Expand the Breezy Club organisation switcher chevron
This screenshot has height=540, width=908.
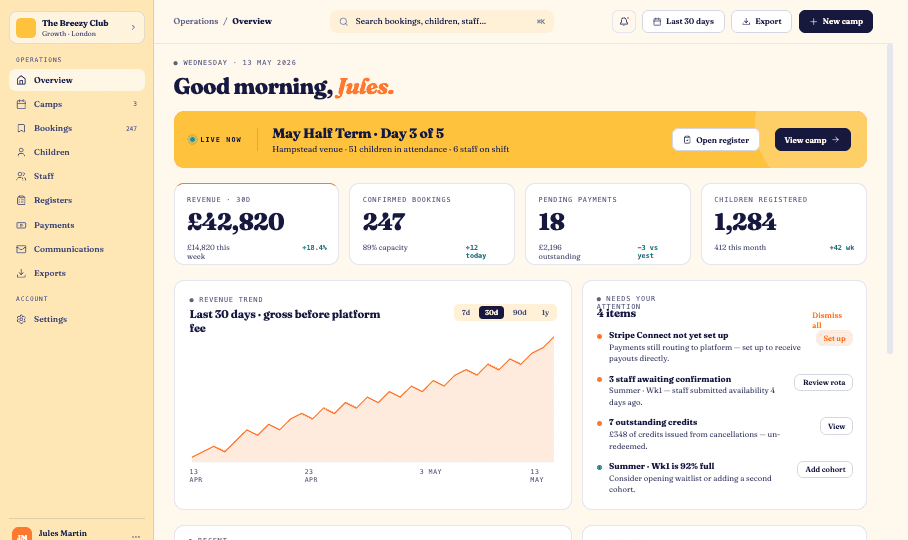pyautogui.click(x=133, y=27)
